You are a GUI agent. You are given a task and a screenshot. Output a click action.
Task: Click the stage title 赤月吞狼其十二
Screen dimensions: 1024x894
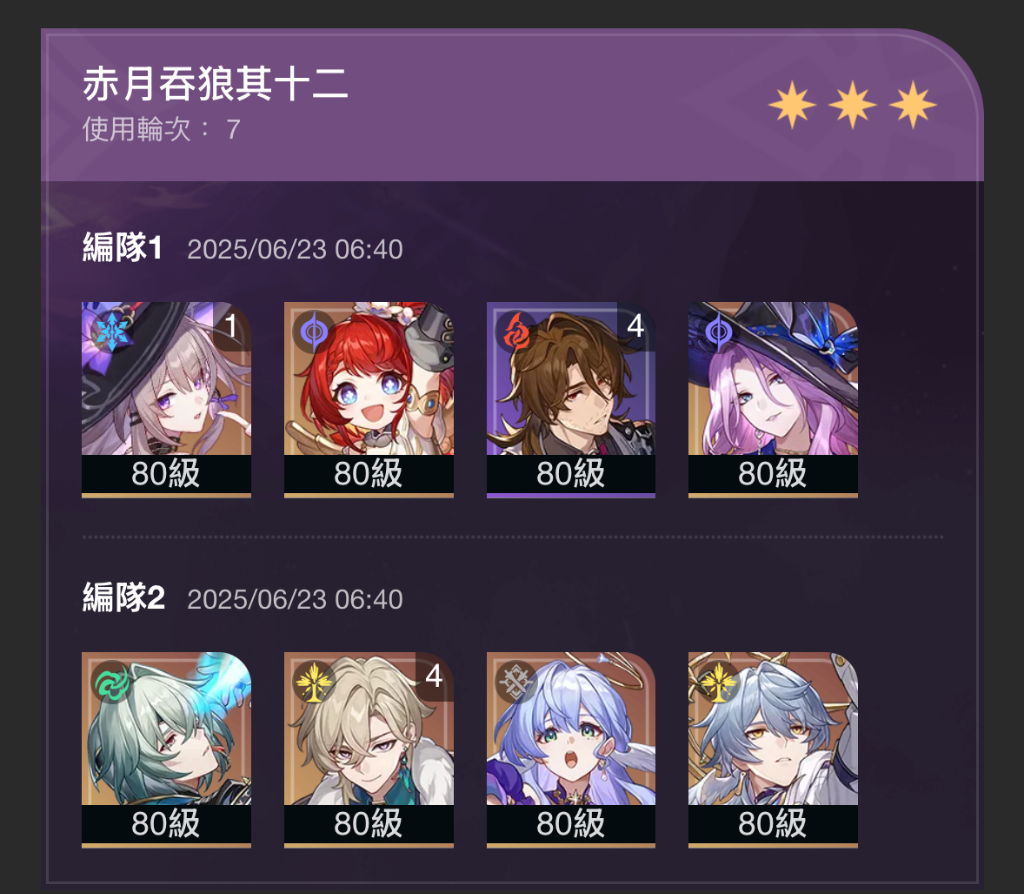[x=215, y=84]
